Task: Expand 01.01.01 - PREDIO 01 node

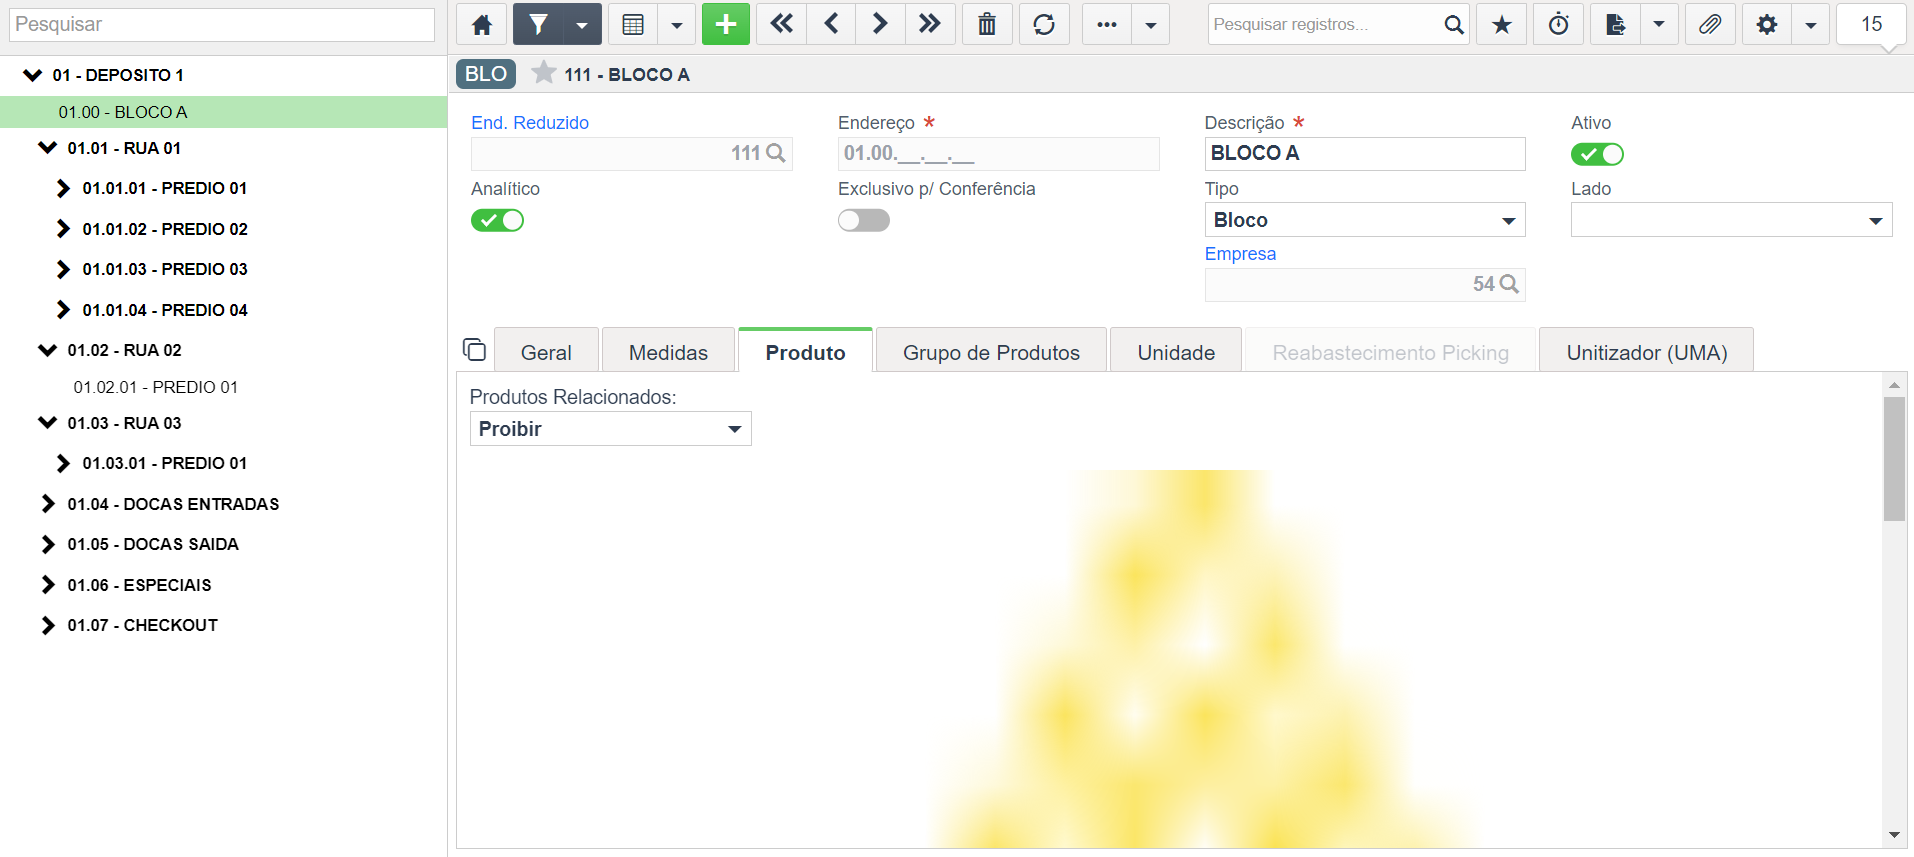Action: [x=63, y=188]
